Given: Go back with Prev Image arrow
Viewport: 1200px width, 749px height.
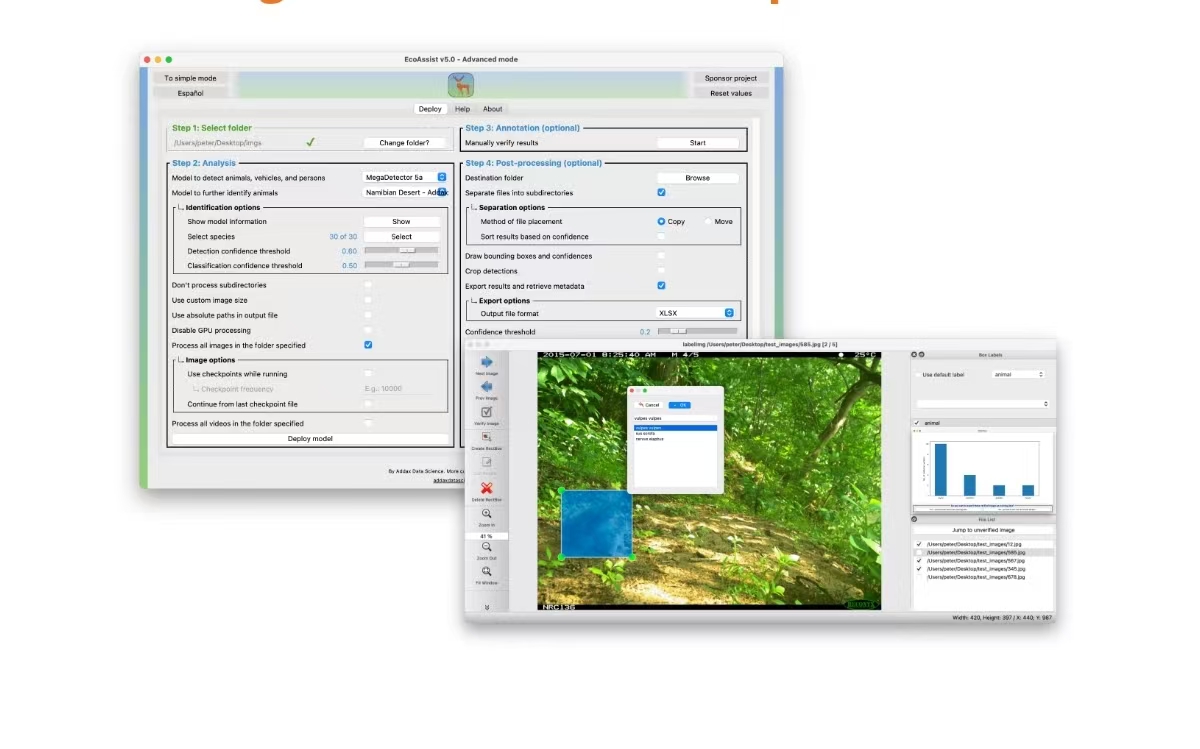Looking at the screenshot, I should (x=487, y=387).
